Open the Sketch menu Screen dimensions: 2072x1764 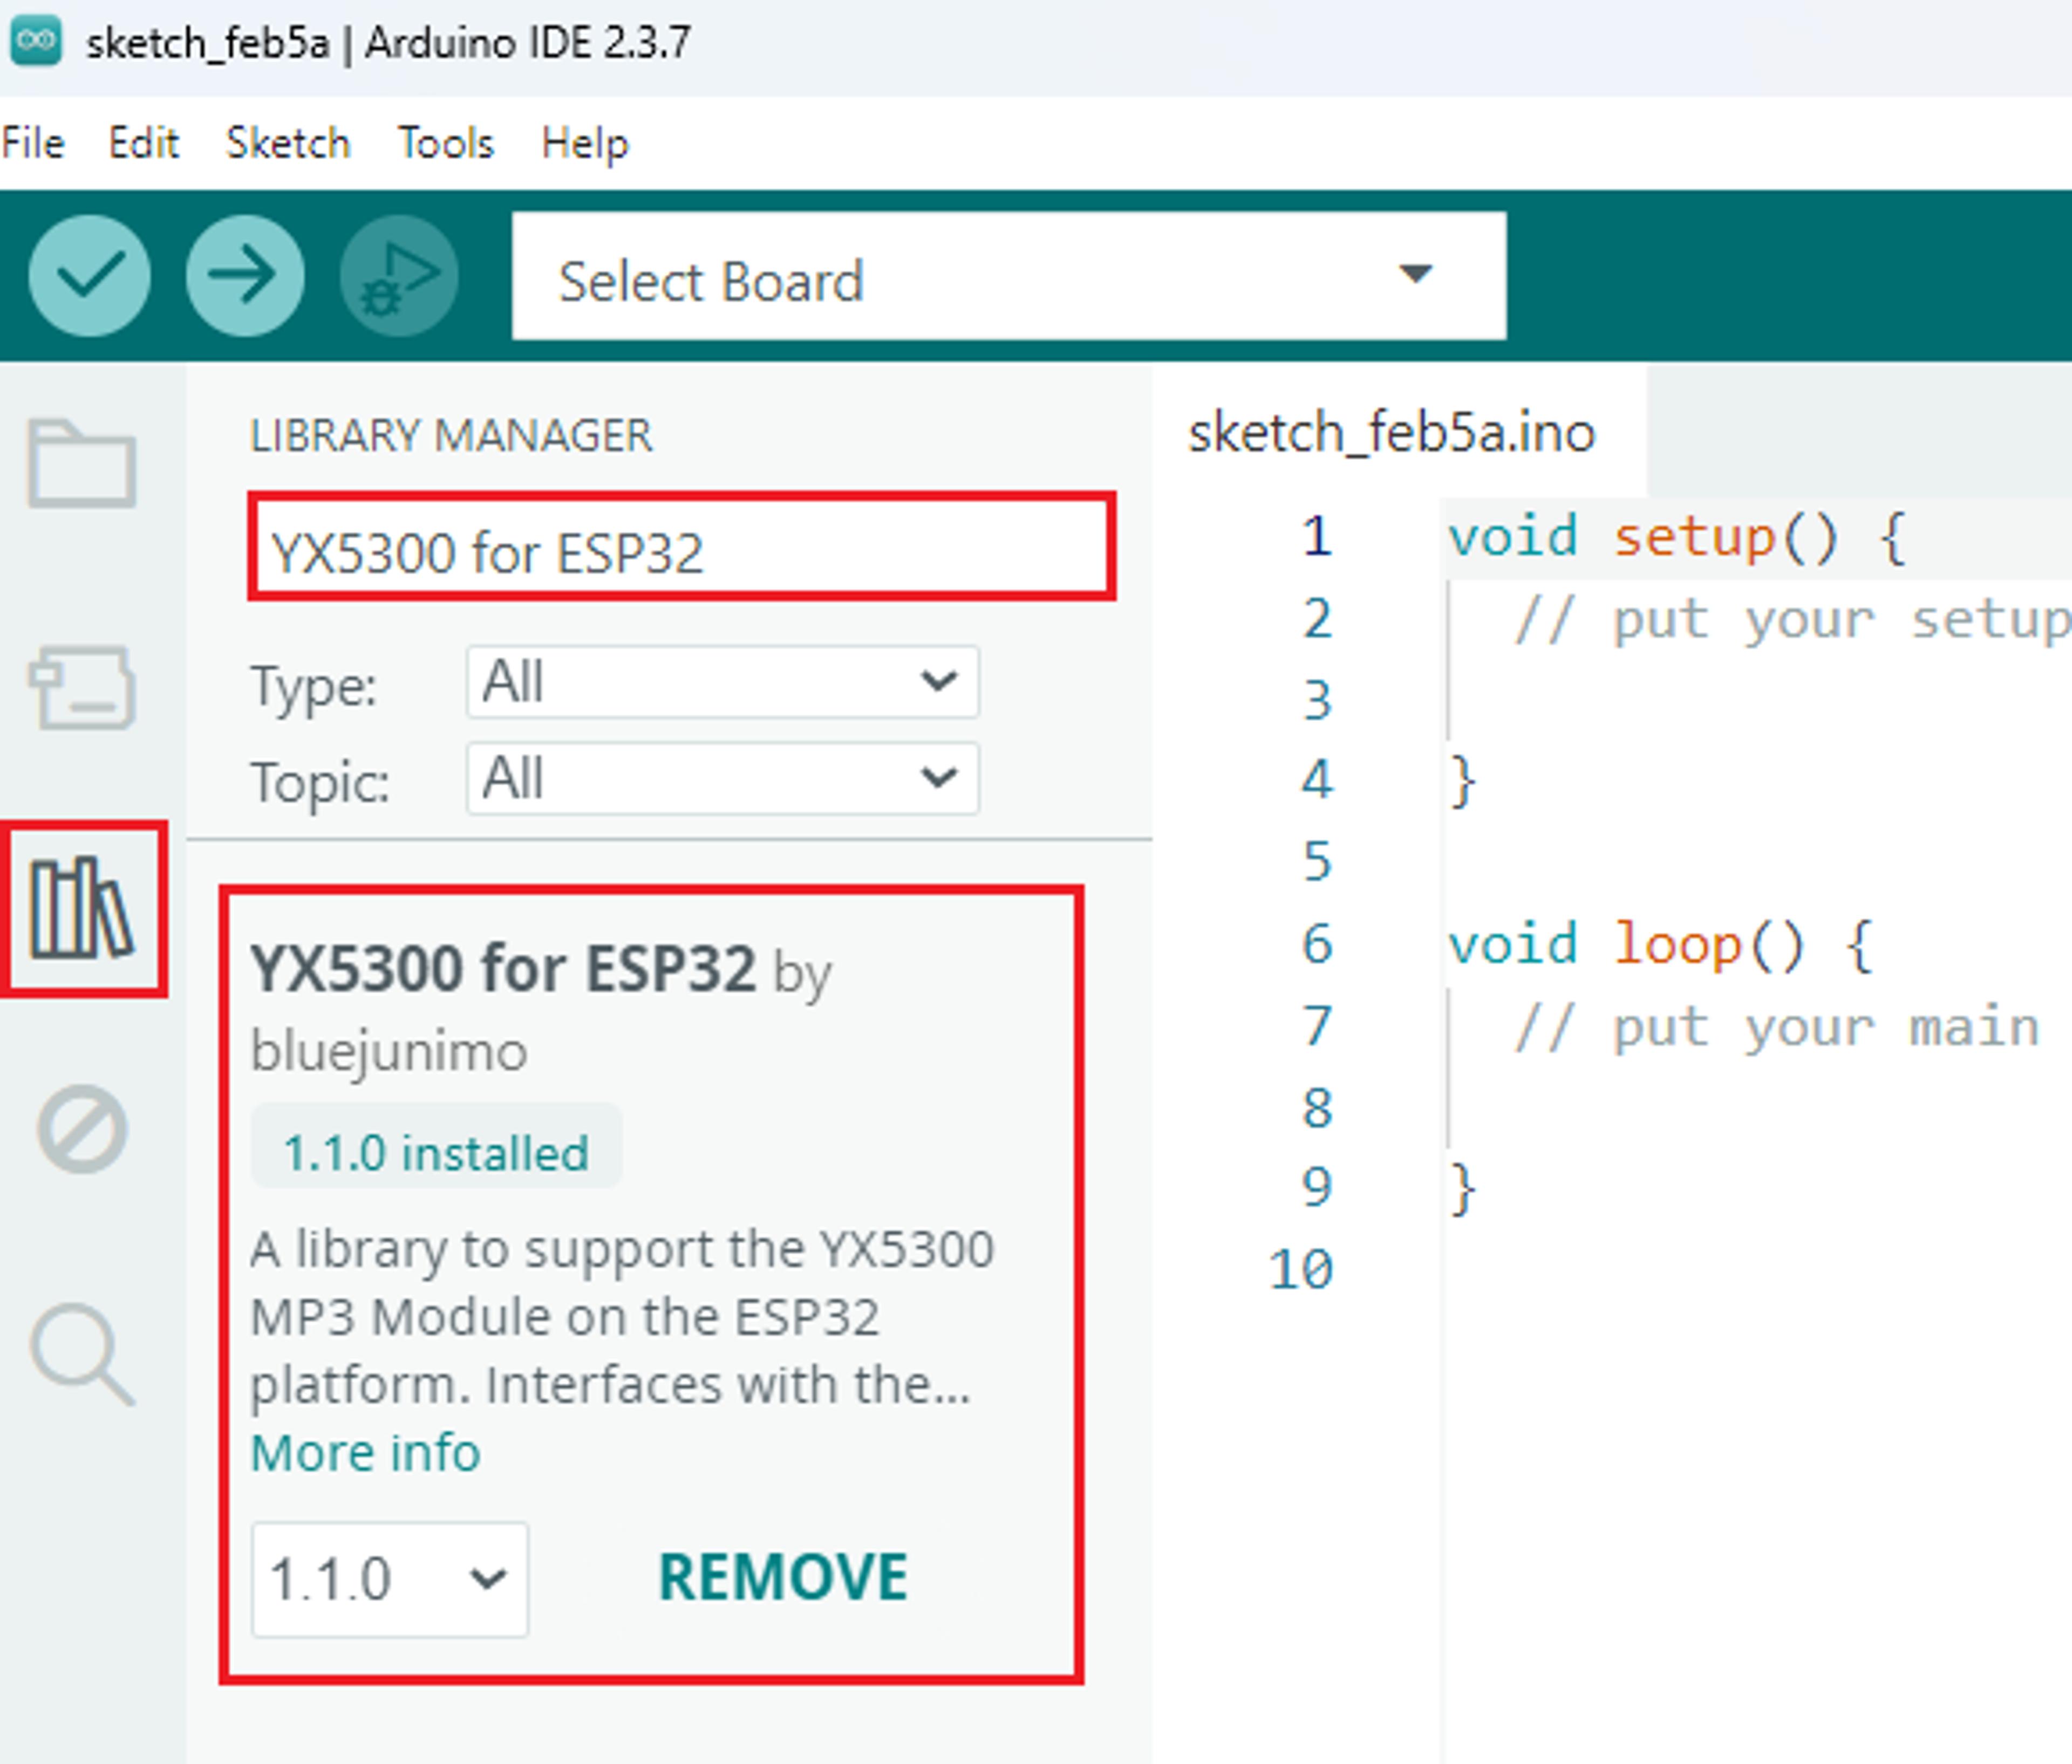click(288, 143)
